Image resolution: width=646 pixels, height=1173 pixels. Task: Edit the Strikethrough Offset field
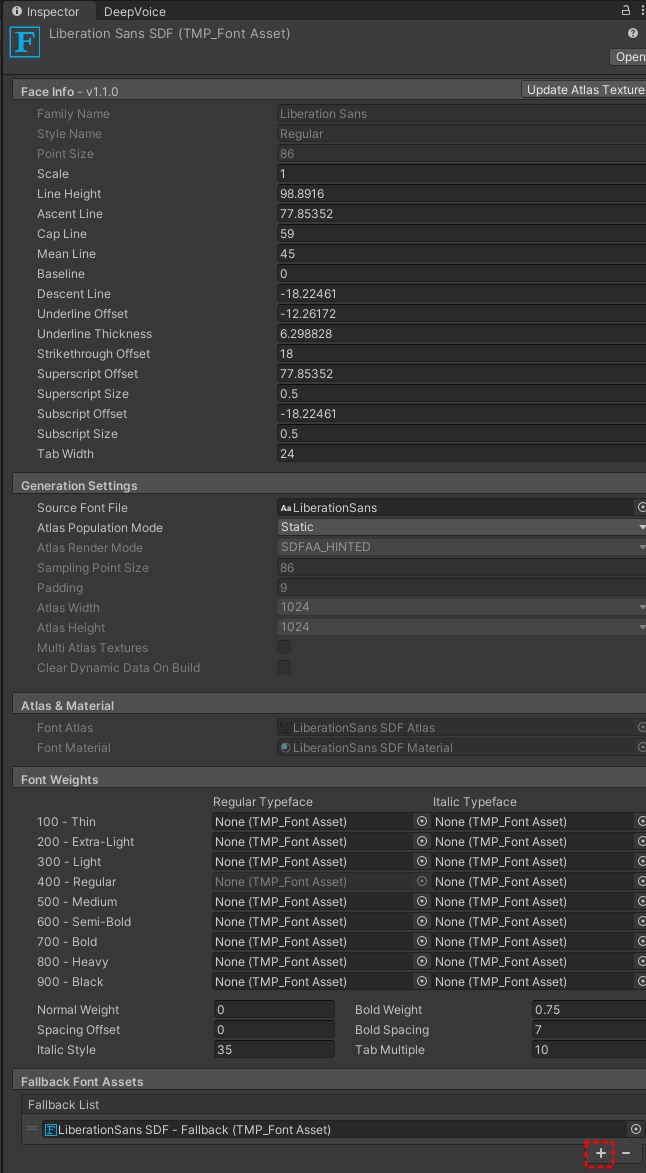click(x=461, y=354)
